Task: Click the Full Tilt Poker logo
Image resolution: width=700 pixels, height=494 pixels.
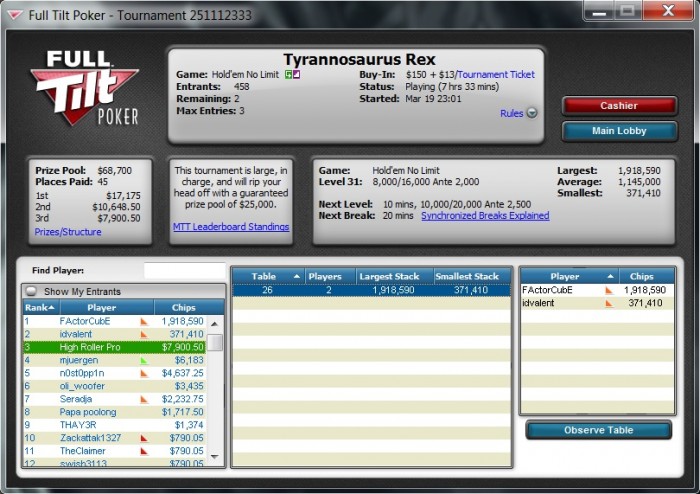Action: click(85, 88)
